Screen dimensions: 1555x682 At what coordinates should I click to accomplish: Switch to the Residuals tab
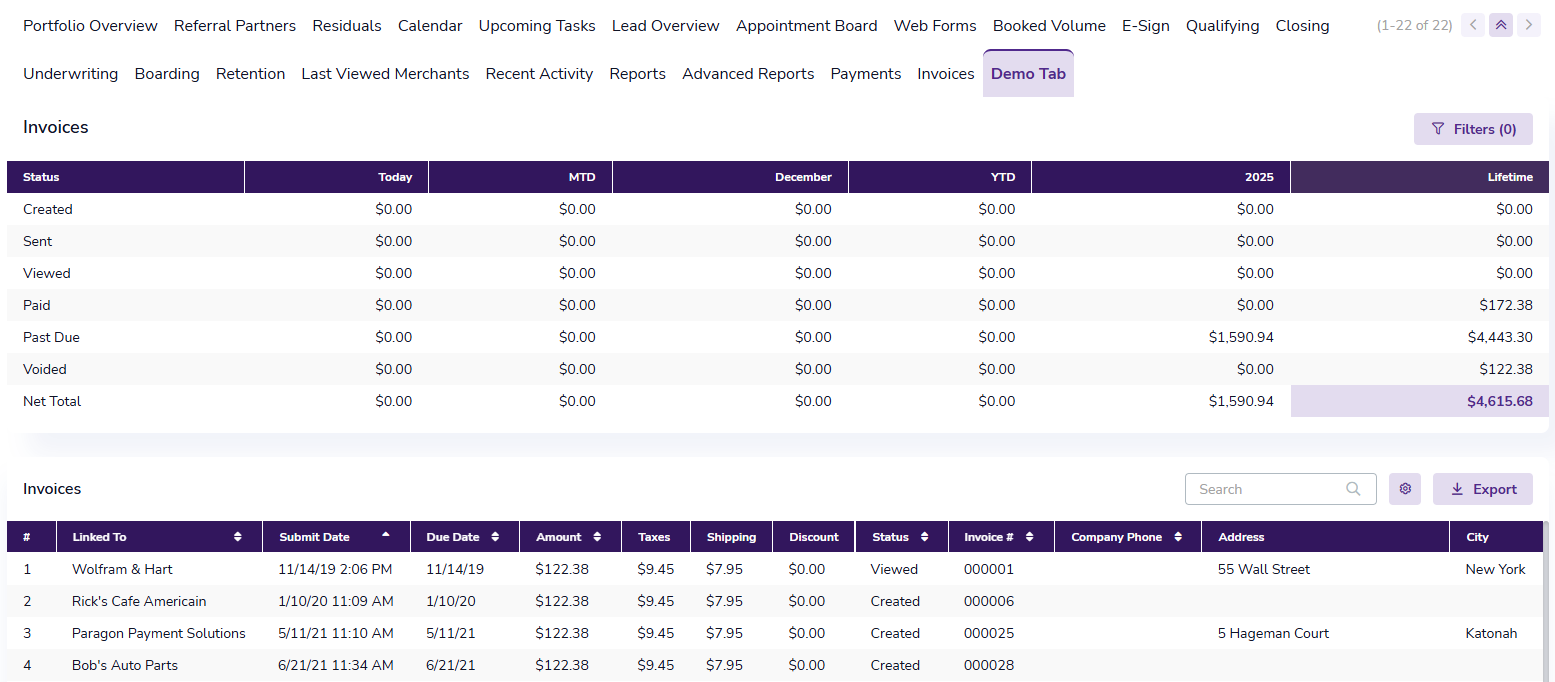point(347,26)
